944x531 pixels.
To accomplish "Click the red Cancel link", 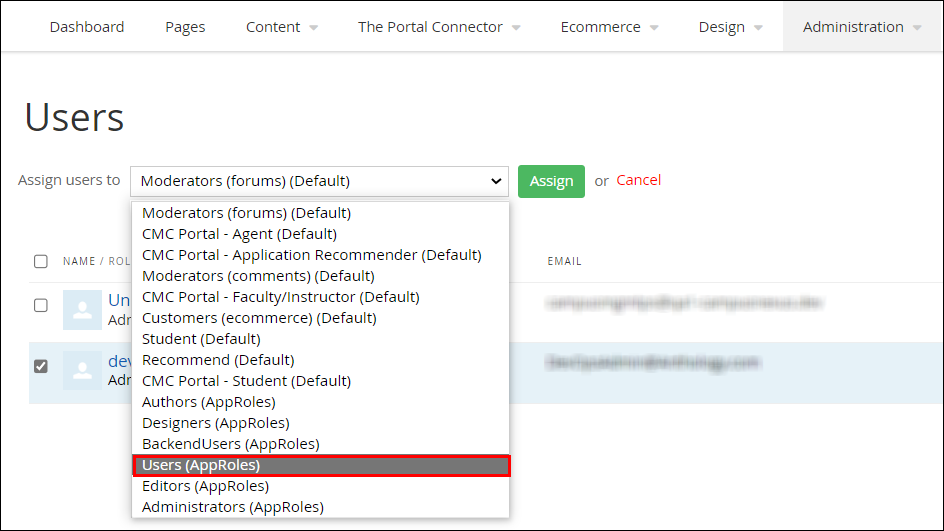I will 638,180.
